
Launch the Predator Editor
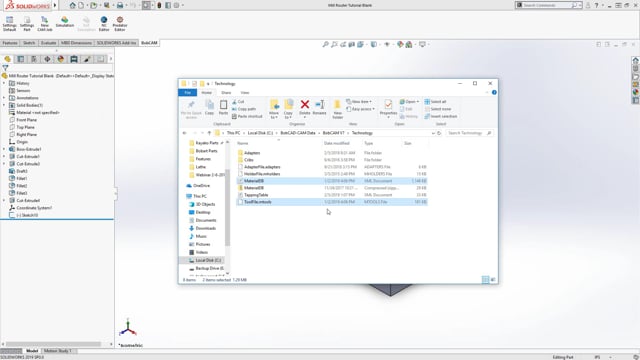(120, 24)
